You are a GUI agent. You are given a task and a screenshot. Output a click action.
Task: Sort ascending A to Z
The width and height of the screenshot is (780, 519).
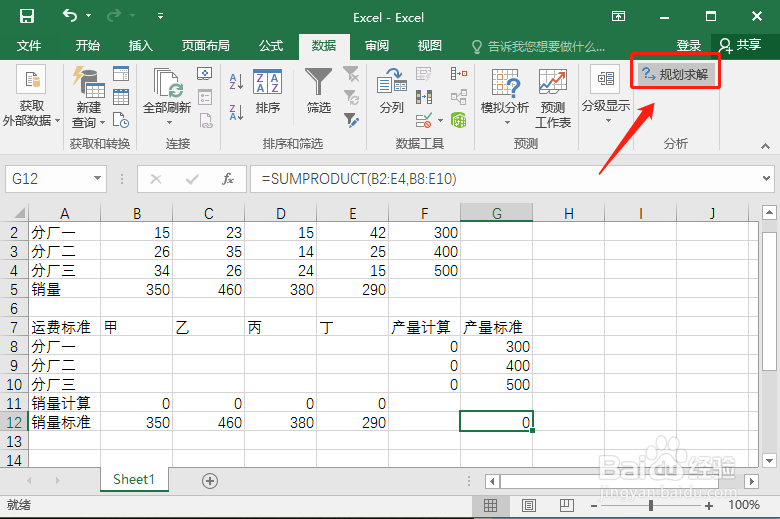click(236, 82)
